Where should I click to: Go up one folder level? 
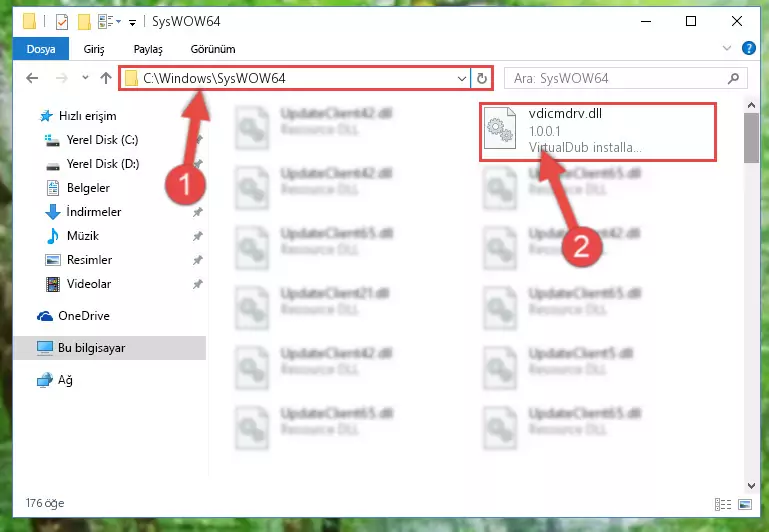pyautogui.click(x=105, y=78)
